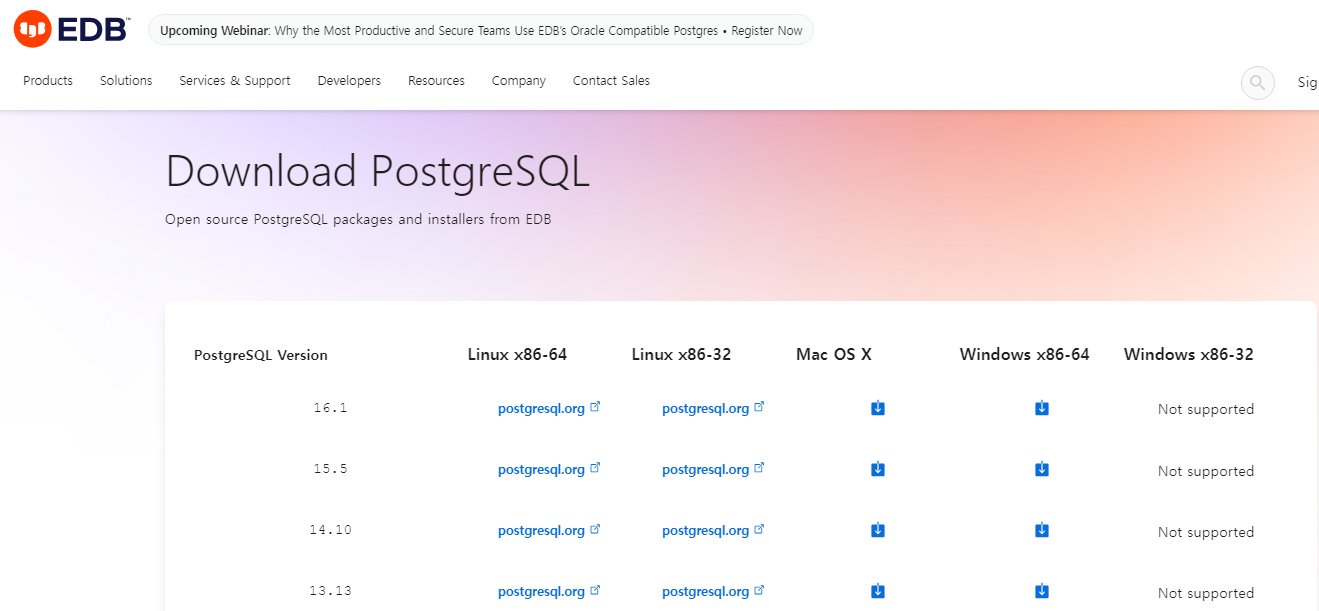The height and width of the screenshot is (611, 1319).
Task: Download PostgreSQL 13.13 for Windows x86-64
Action: pyautogui.click(x=1042, y=591)
